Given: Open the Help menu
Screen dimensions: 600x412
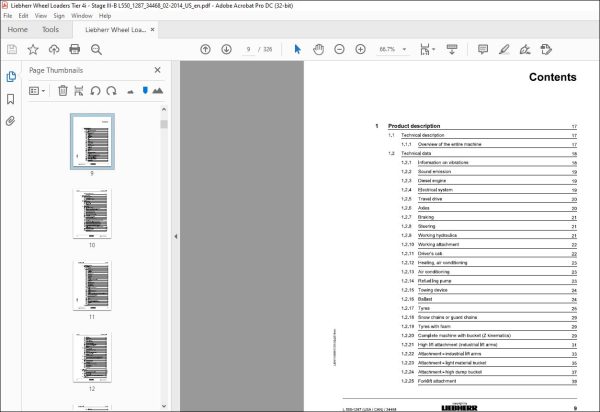Looking at the screenshot, I should 105,16.
